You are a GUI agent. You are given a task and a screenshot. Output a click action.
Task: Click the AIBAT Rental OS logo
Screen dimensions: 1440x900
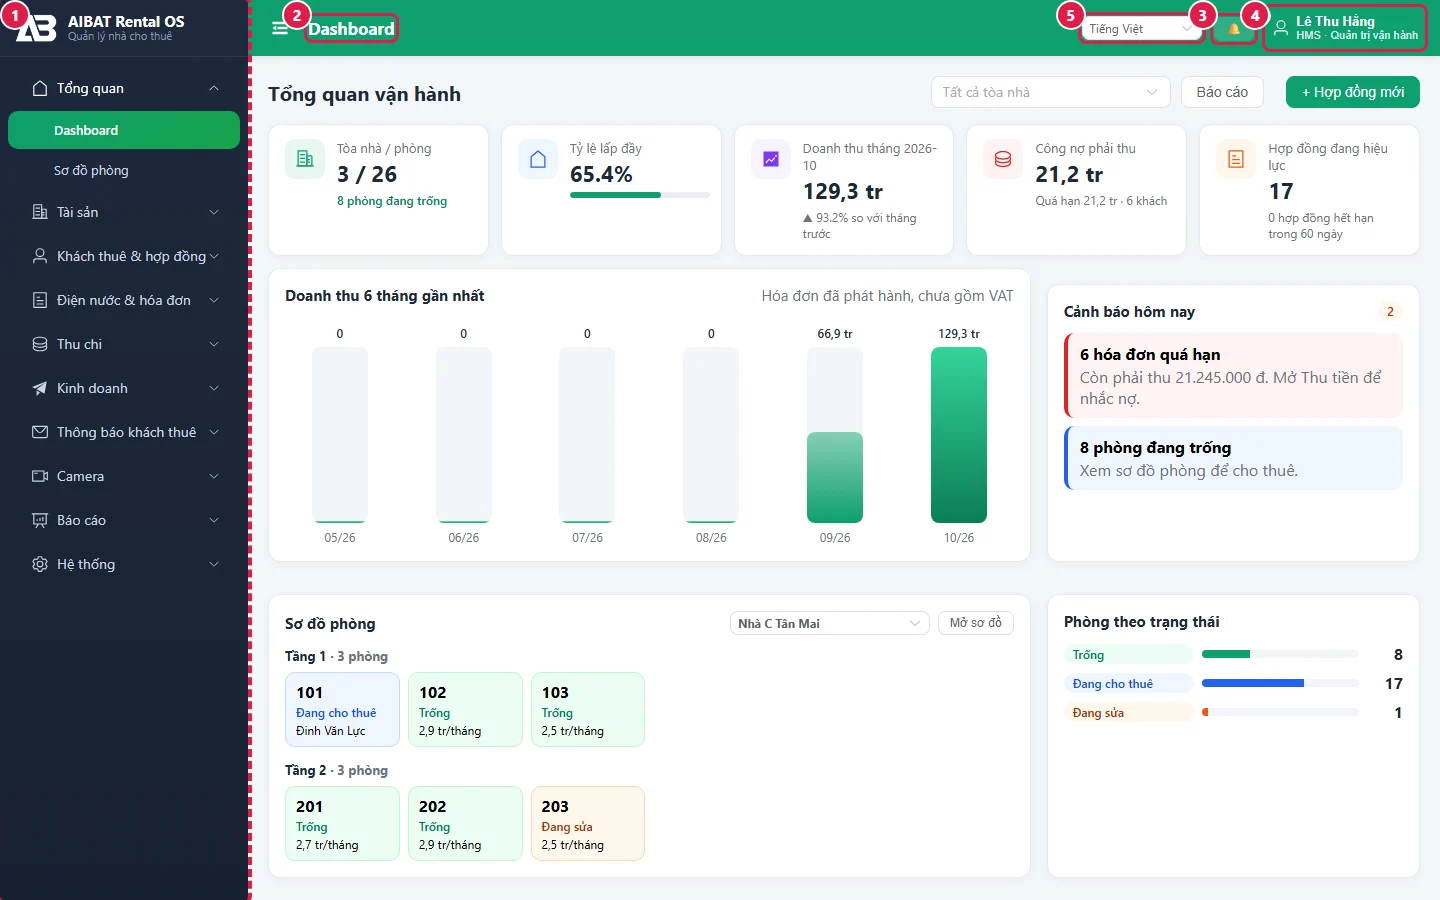tap(36, 28)
